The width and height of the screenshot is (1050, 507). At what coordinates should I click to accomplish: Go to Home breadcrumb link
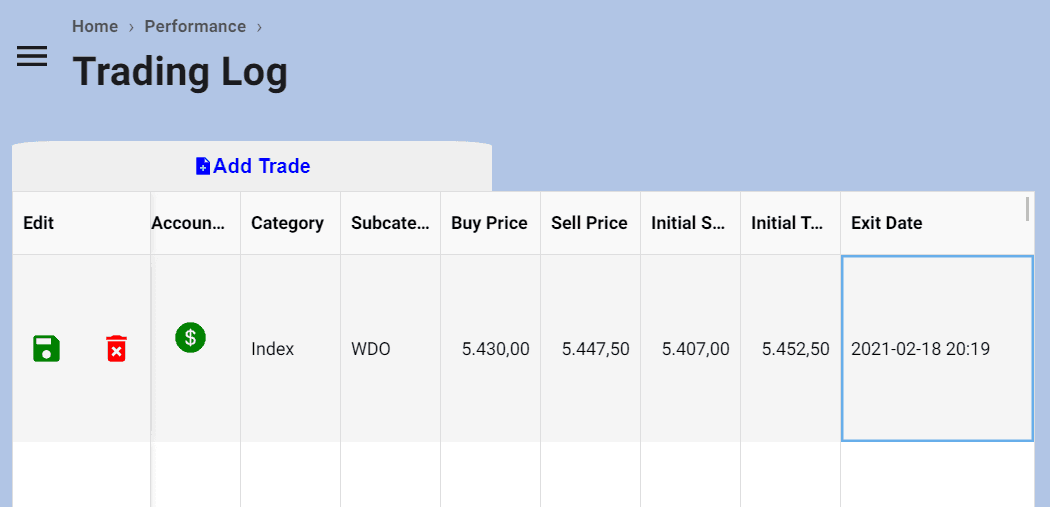[95, 26]
